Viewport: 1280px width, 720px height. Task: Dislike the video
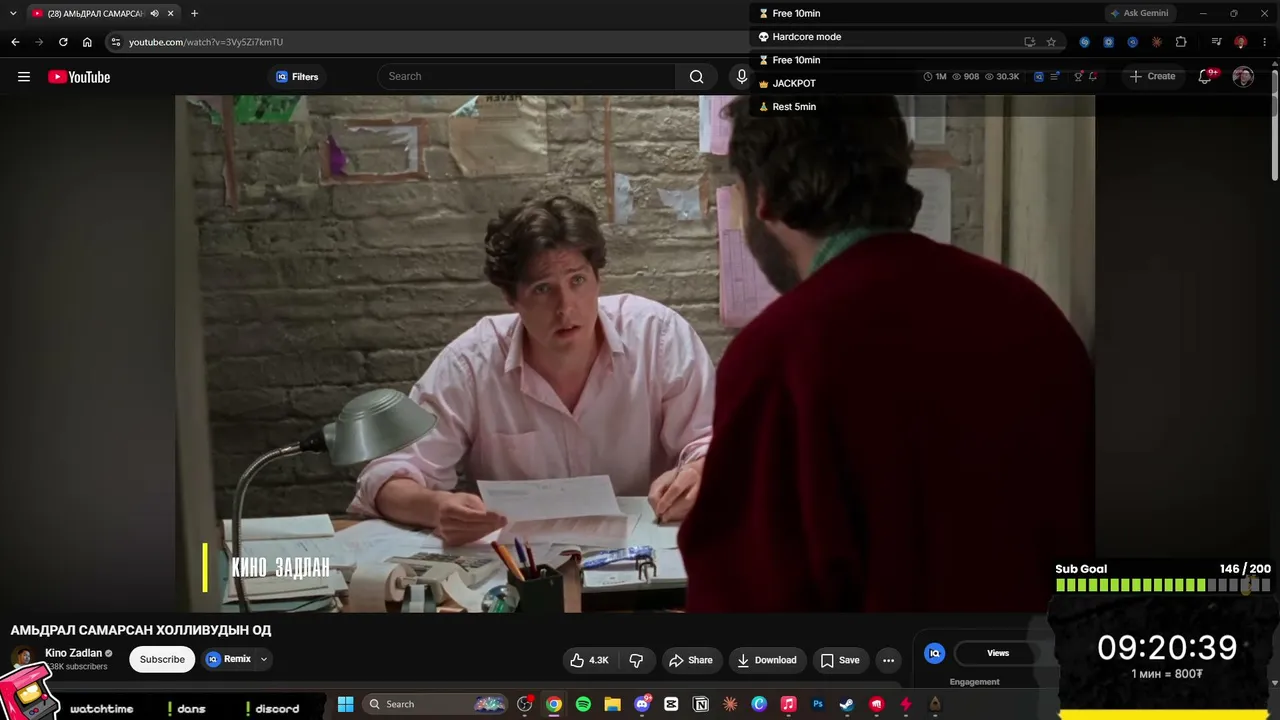pyautogui.click(x=636, y=660)
